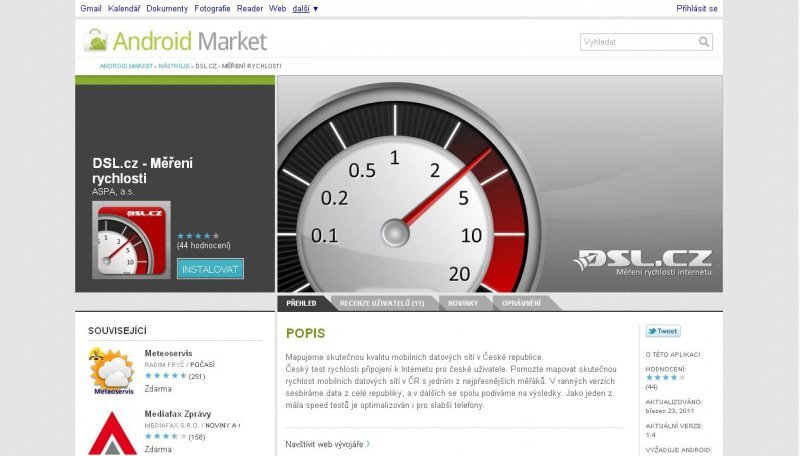The height and width of the screenshot is (456, 800).
Task: Click the Nástroje breadcrumb link
Action: (x=174, y=66)
